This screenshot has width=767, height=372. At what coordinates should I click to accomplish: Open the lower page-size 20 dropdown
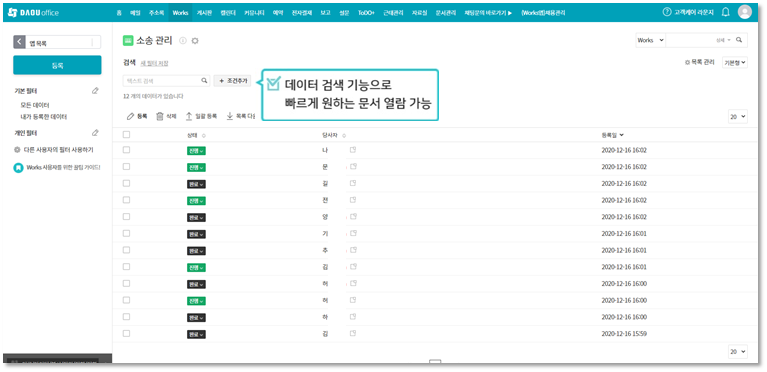[738, 351]
